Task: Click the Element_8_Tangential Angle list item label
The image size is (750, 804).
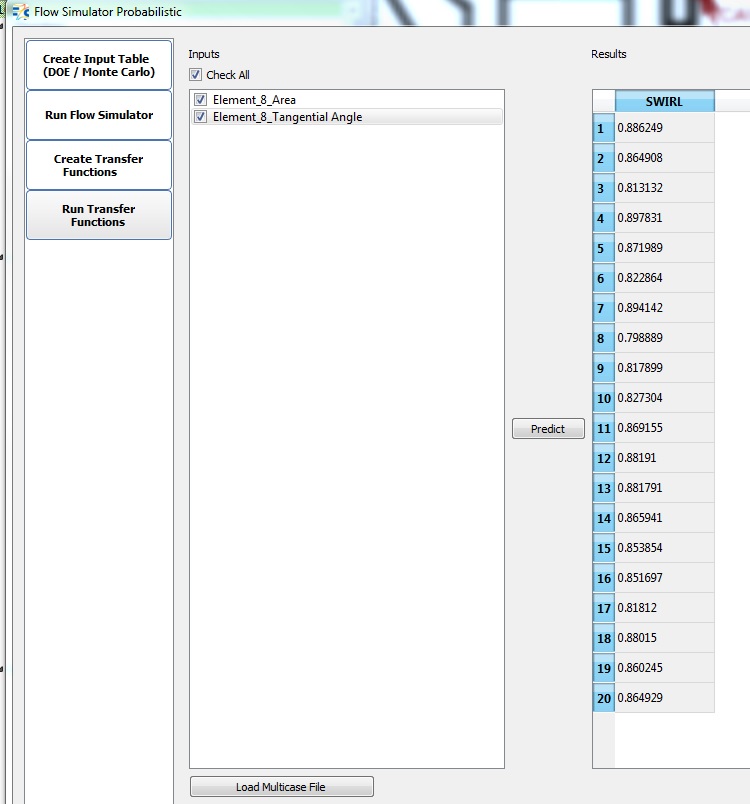Action: [x=287, y=117]
